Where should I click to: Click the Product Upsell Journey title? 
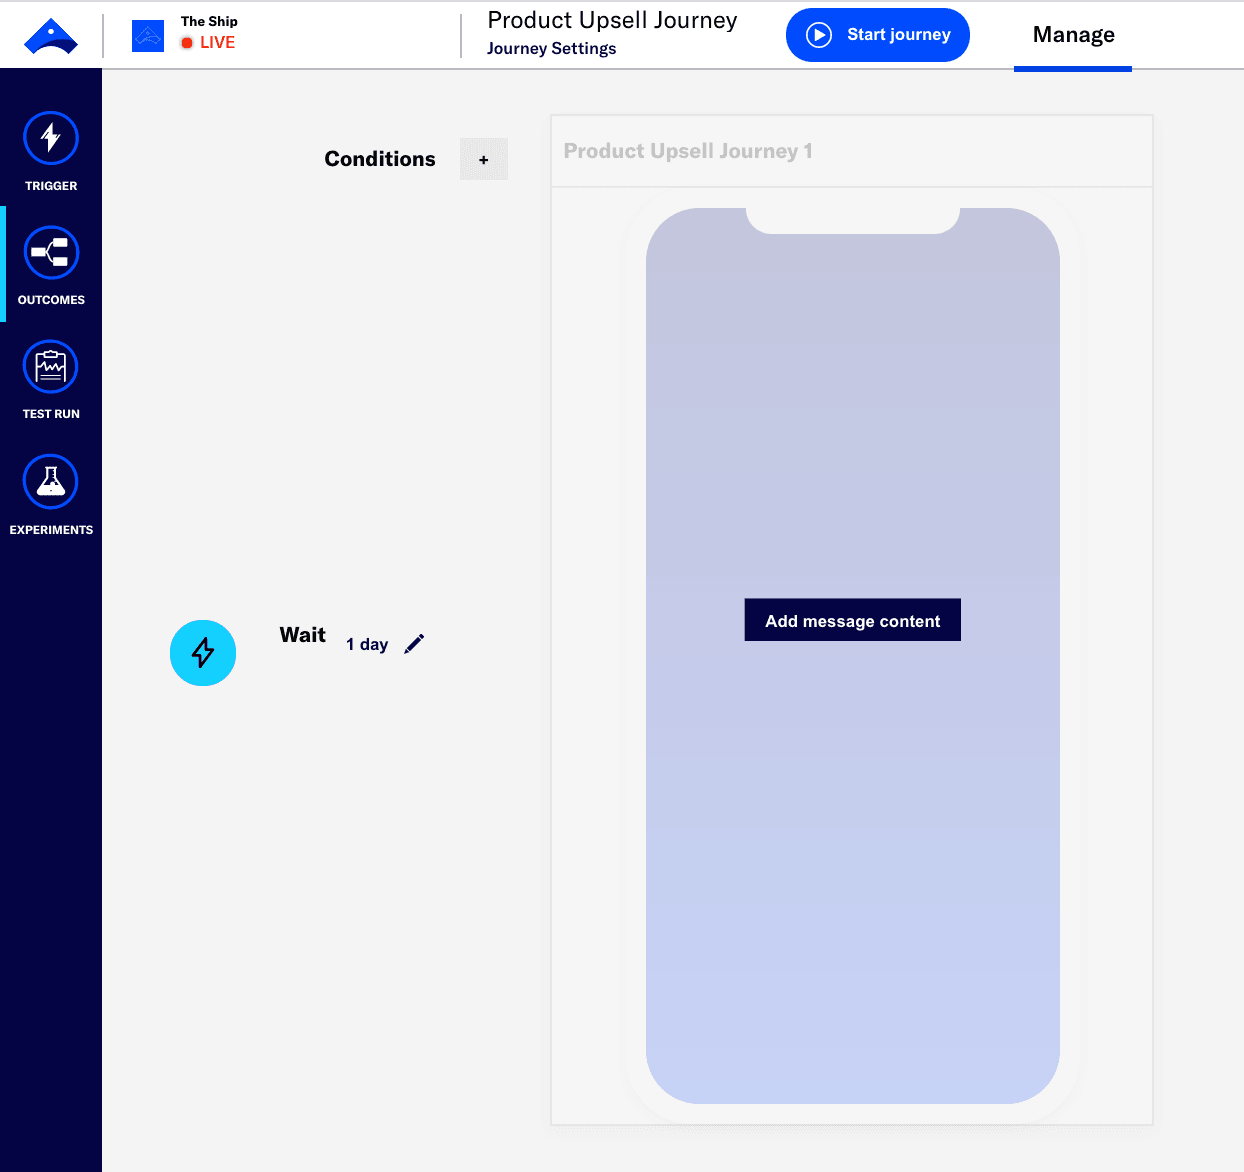[x=612, y=21]
